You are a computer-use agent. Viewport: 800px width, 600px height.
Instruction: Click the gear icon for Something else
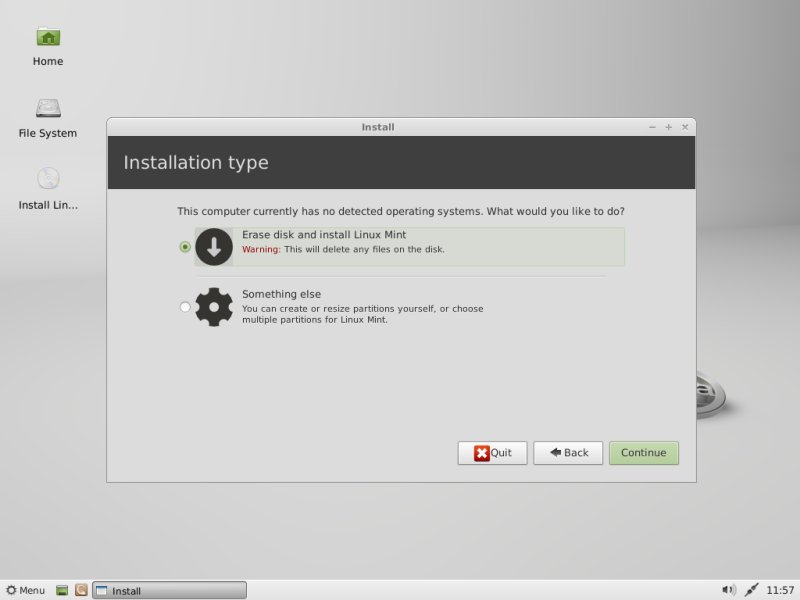(214, 307)
